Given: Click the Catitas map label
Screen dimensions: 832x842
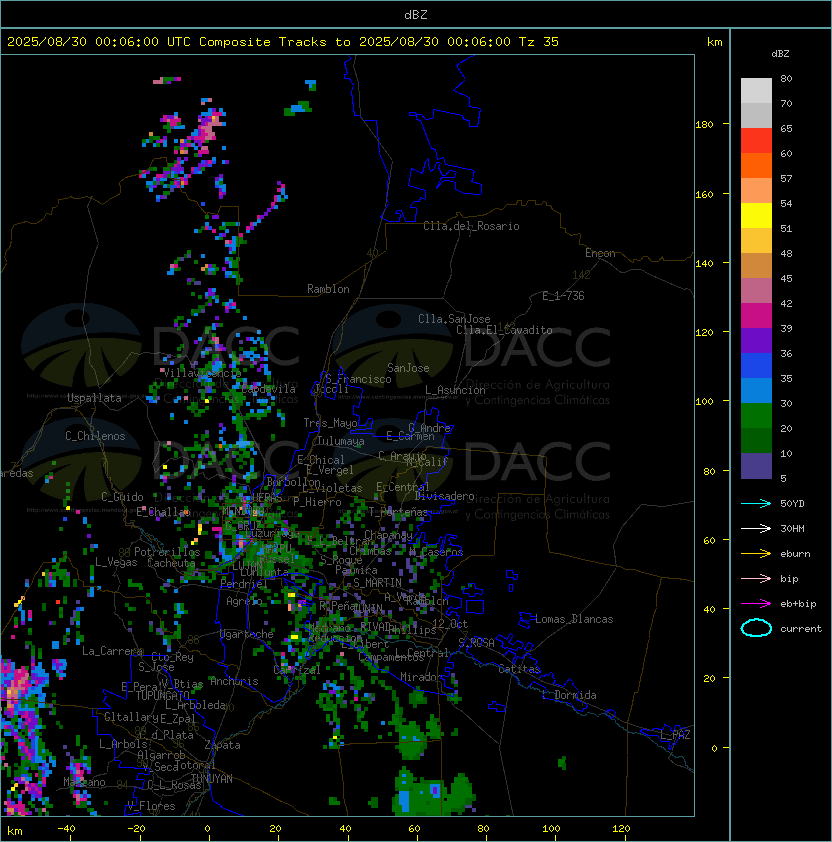Looking at the screenshot, I should click(x=519, y=669).
